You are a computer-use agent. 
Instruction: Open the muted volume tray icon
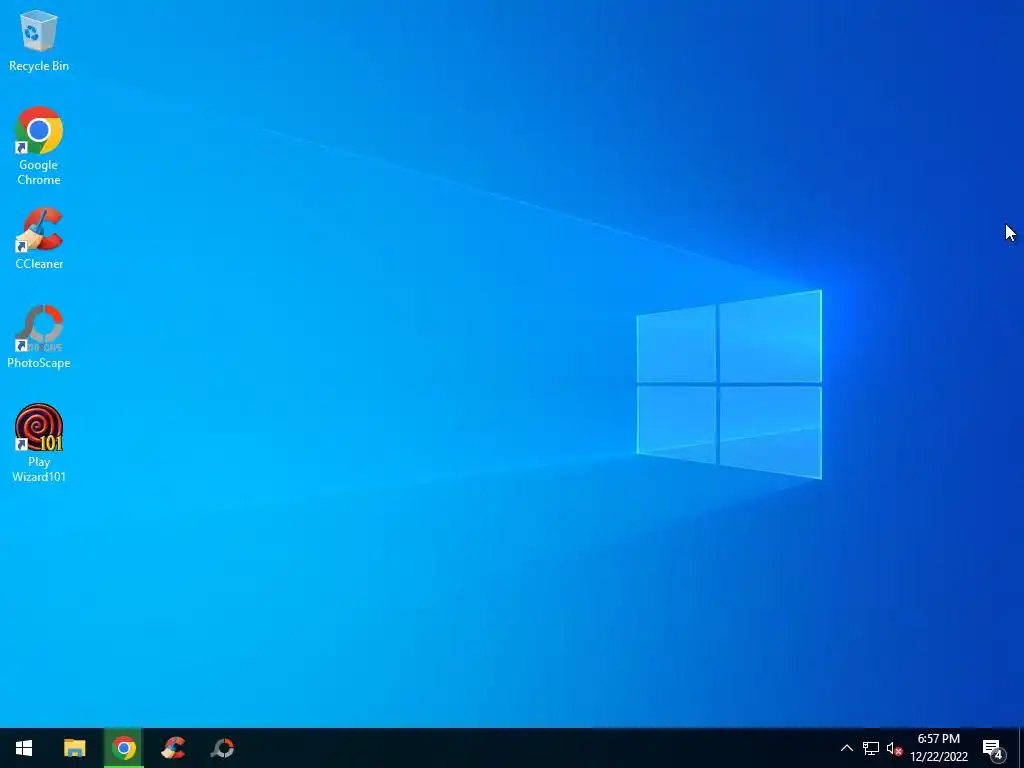tap(894, 748)
